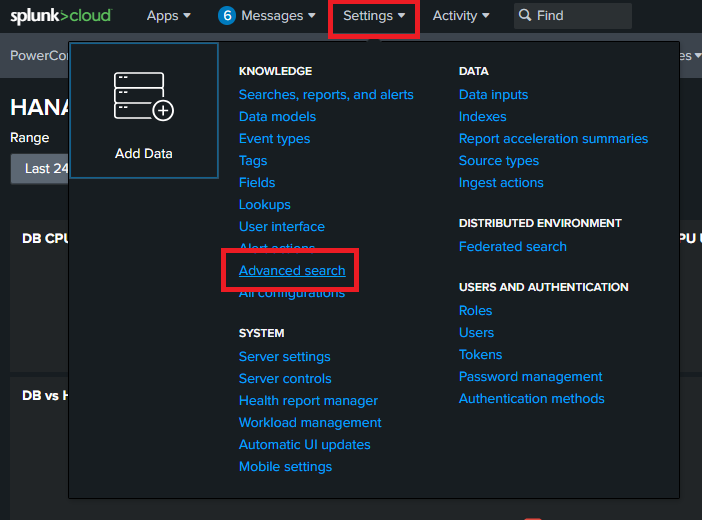Open the Roles management page
702x520 pixels.
point(475,311)
